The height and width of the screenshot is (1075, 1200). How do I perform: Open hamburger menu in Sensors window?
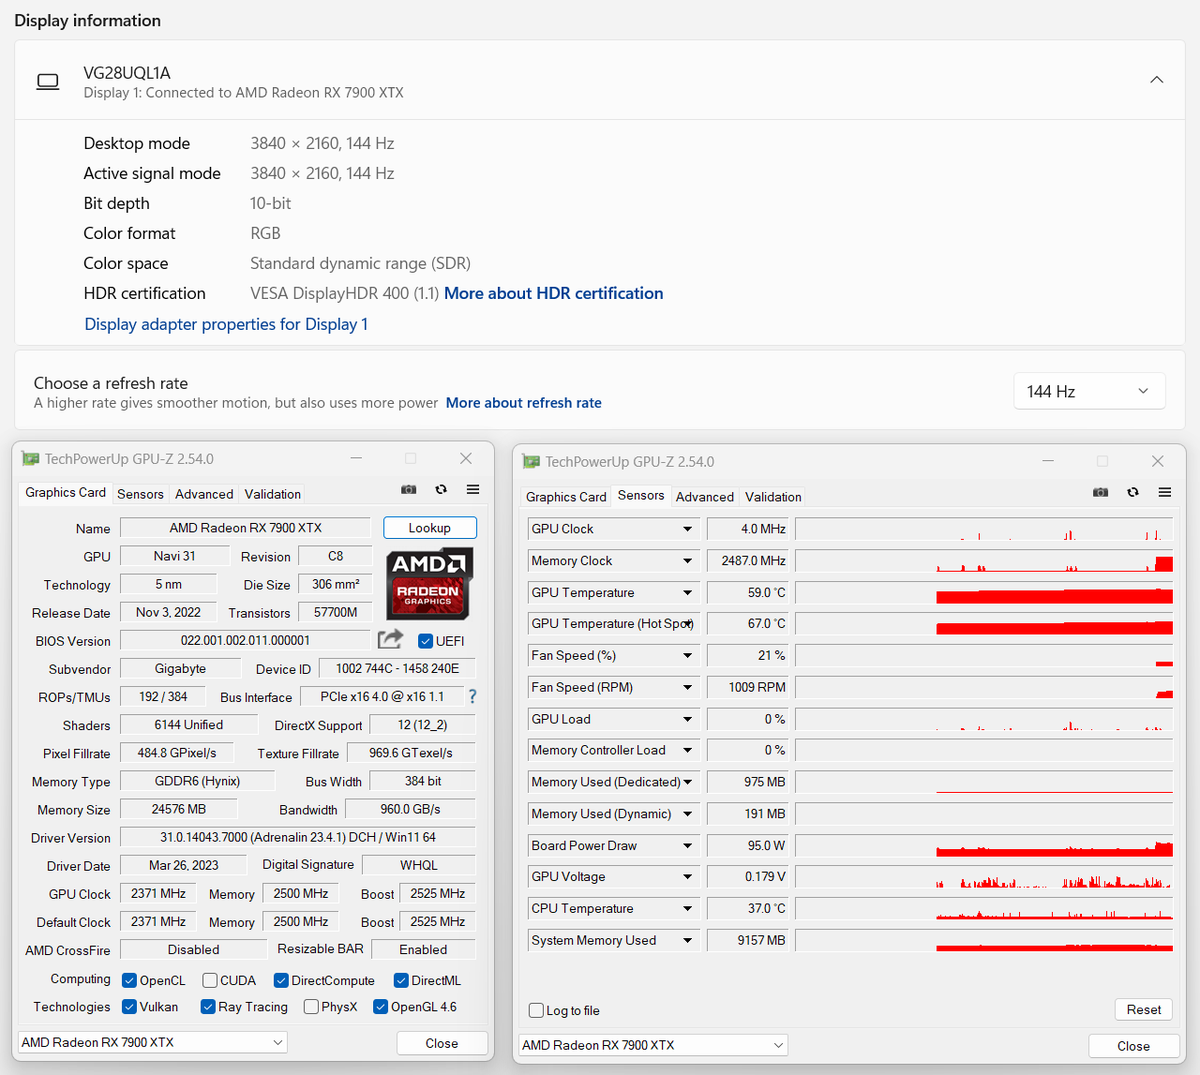point(1165,492)
